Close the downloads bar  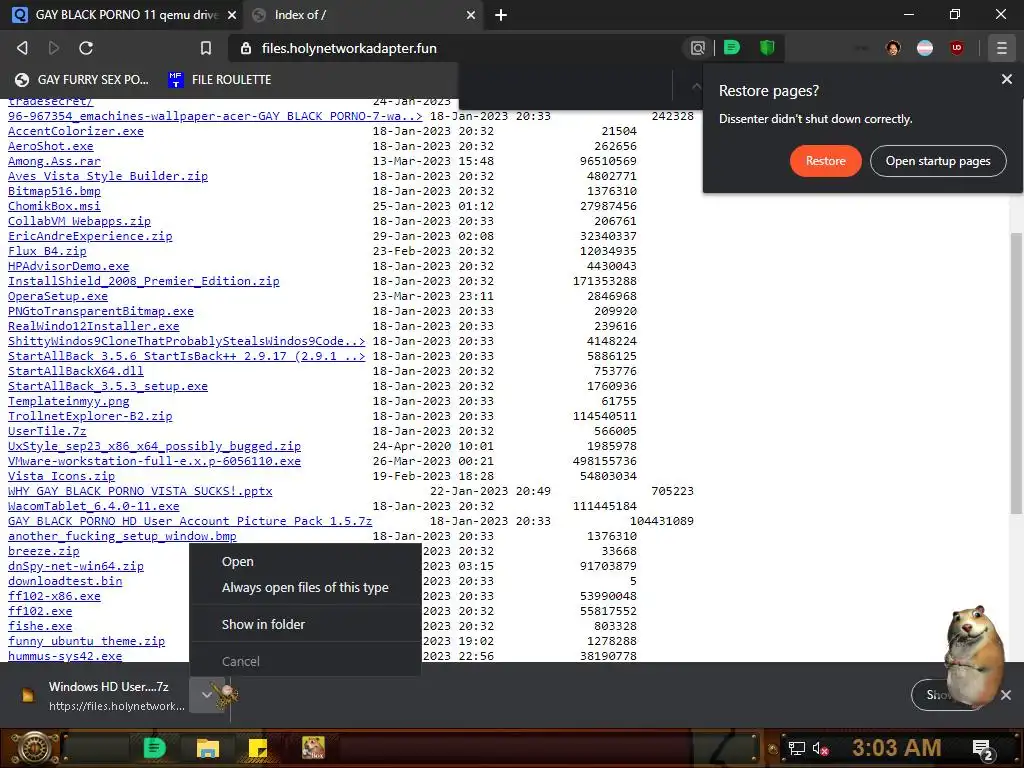[1006, 695]
